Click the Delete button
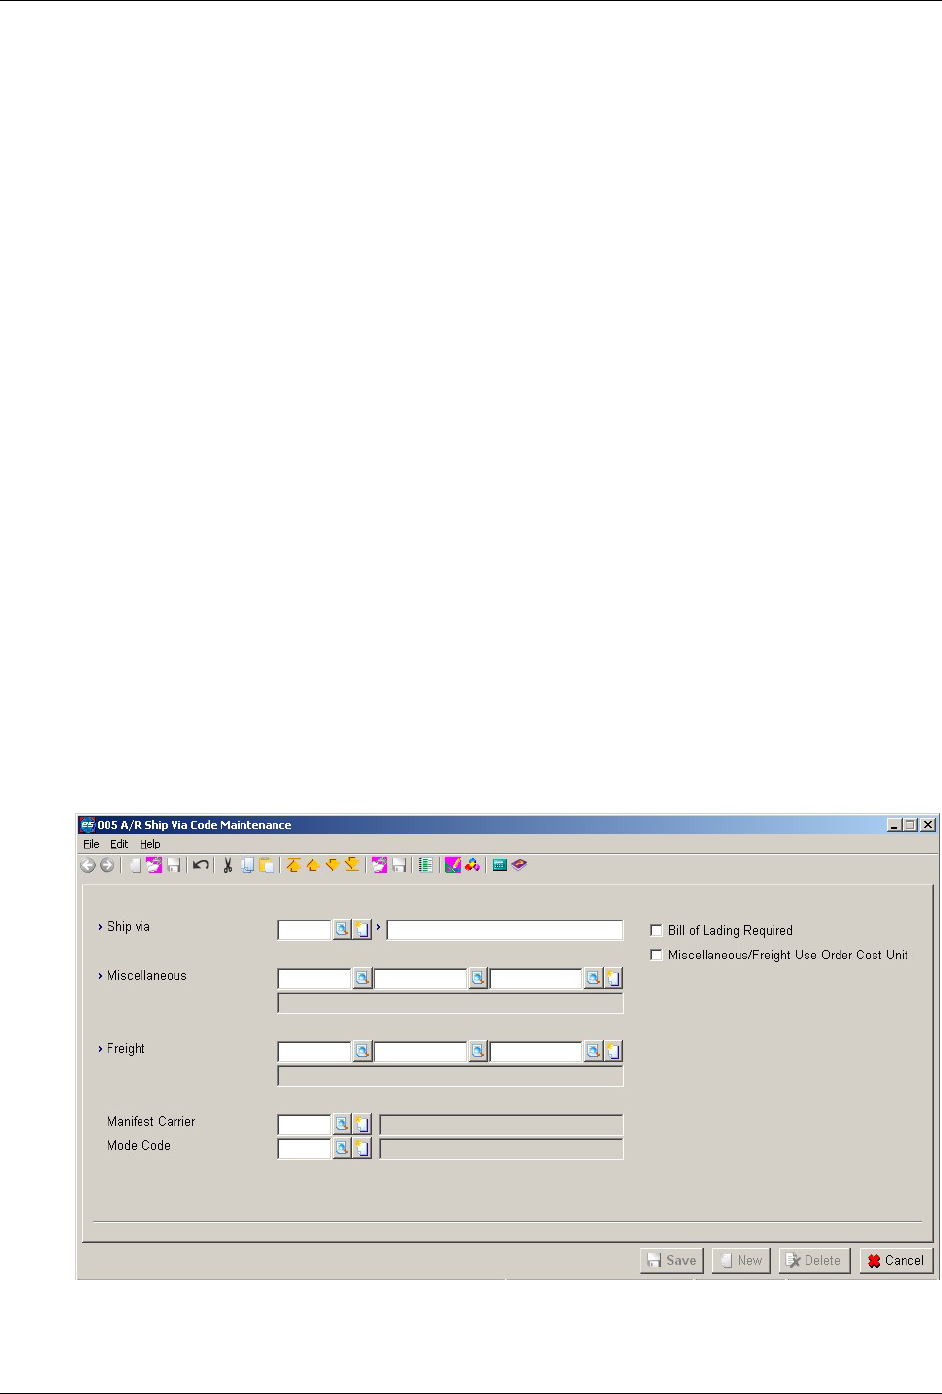The width and height of the screenshot is (942, 1394). click(x=815, y=1260)
